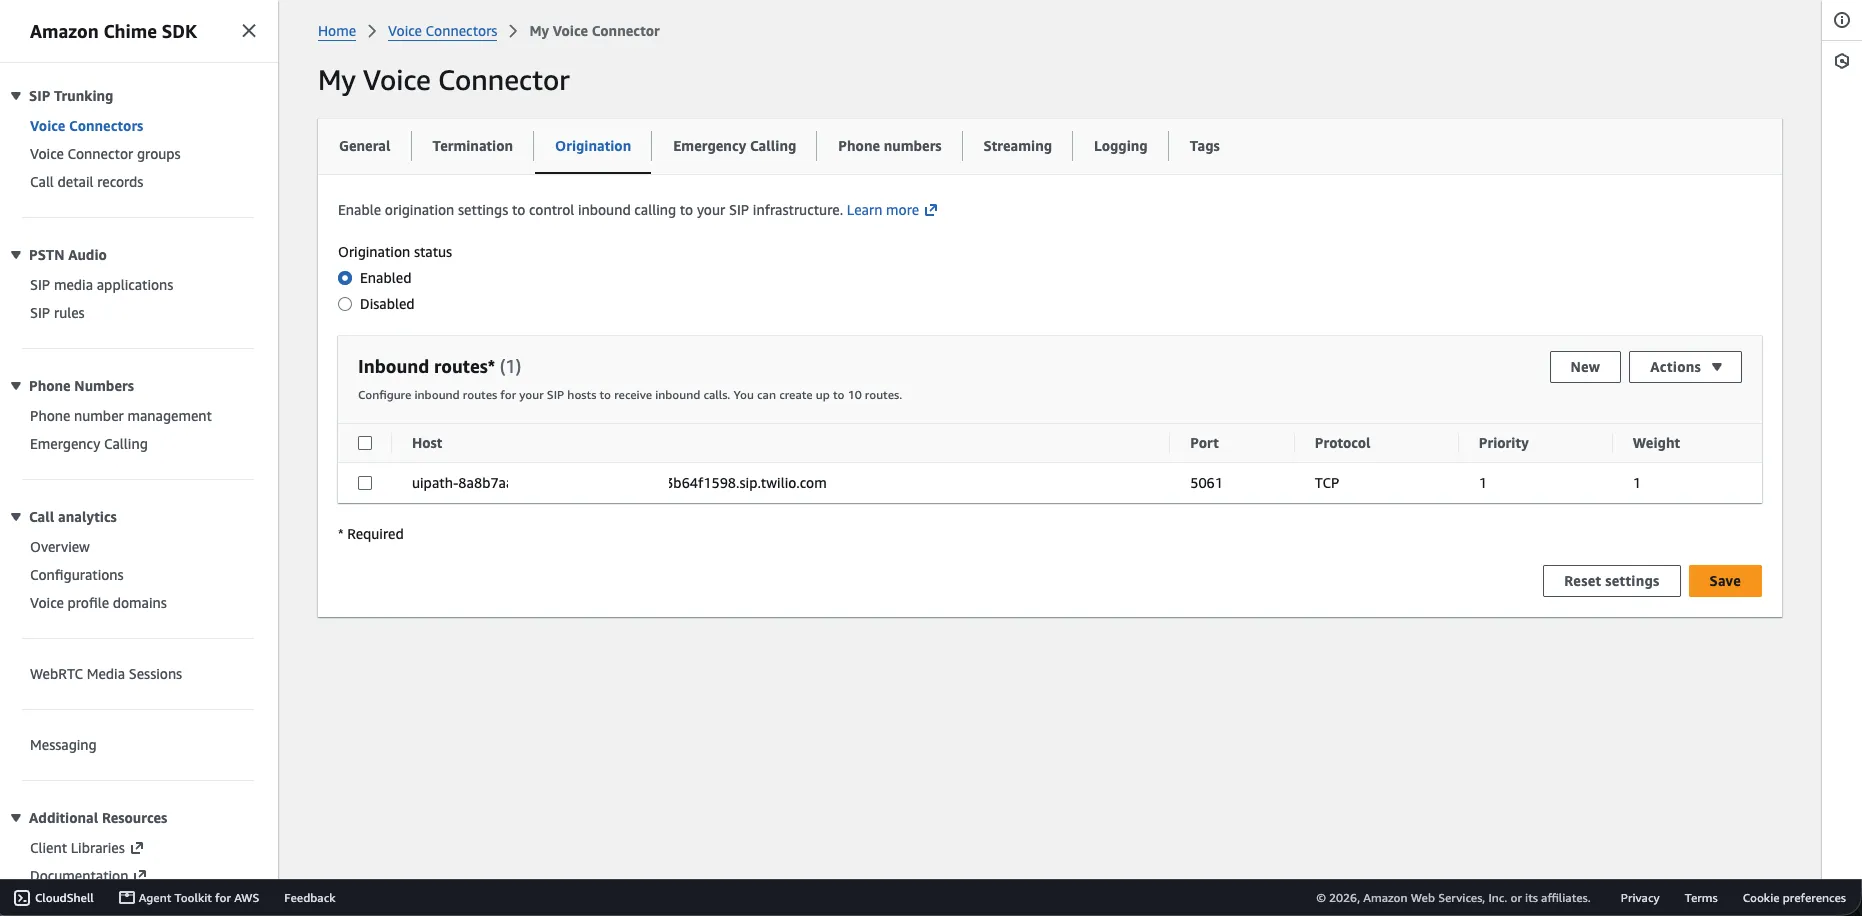This screenshot has height=916, width=1862.
Task: Click the Save button
Action: (x=1725, y=581)
